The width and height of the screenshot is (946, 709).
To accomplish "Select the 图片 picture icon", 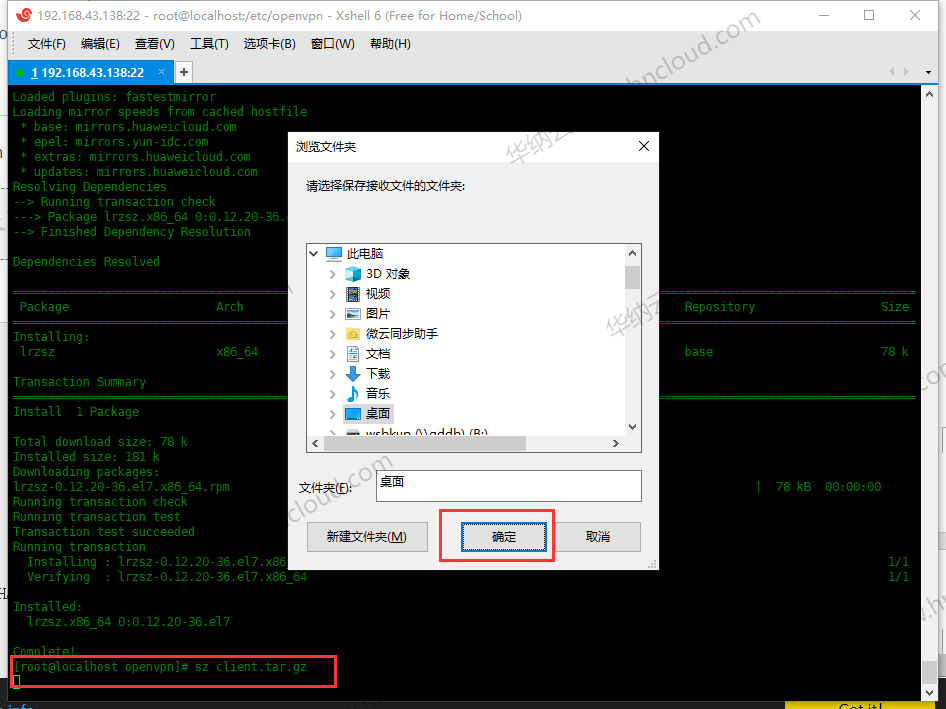I will tap(353, 314).
